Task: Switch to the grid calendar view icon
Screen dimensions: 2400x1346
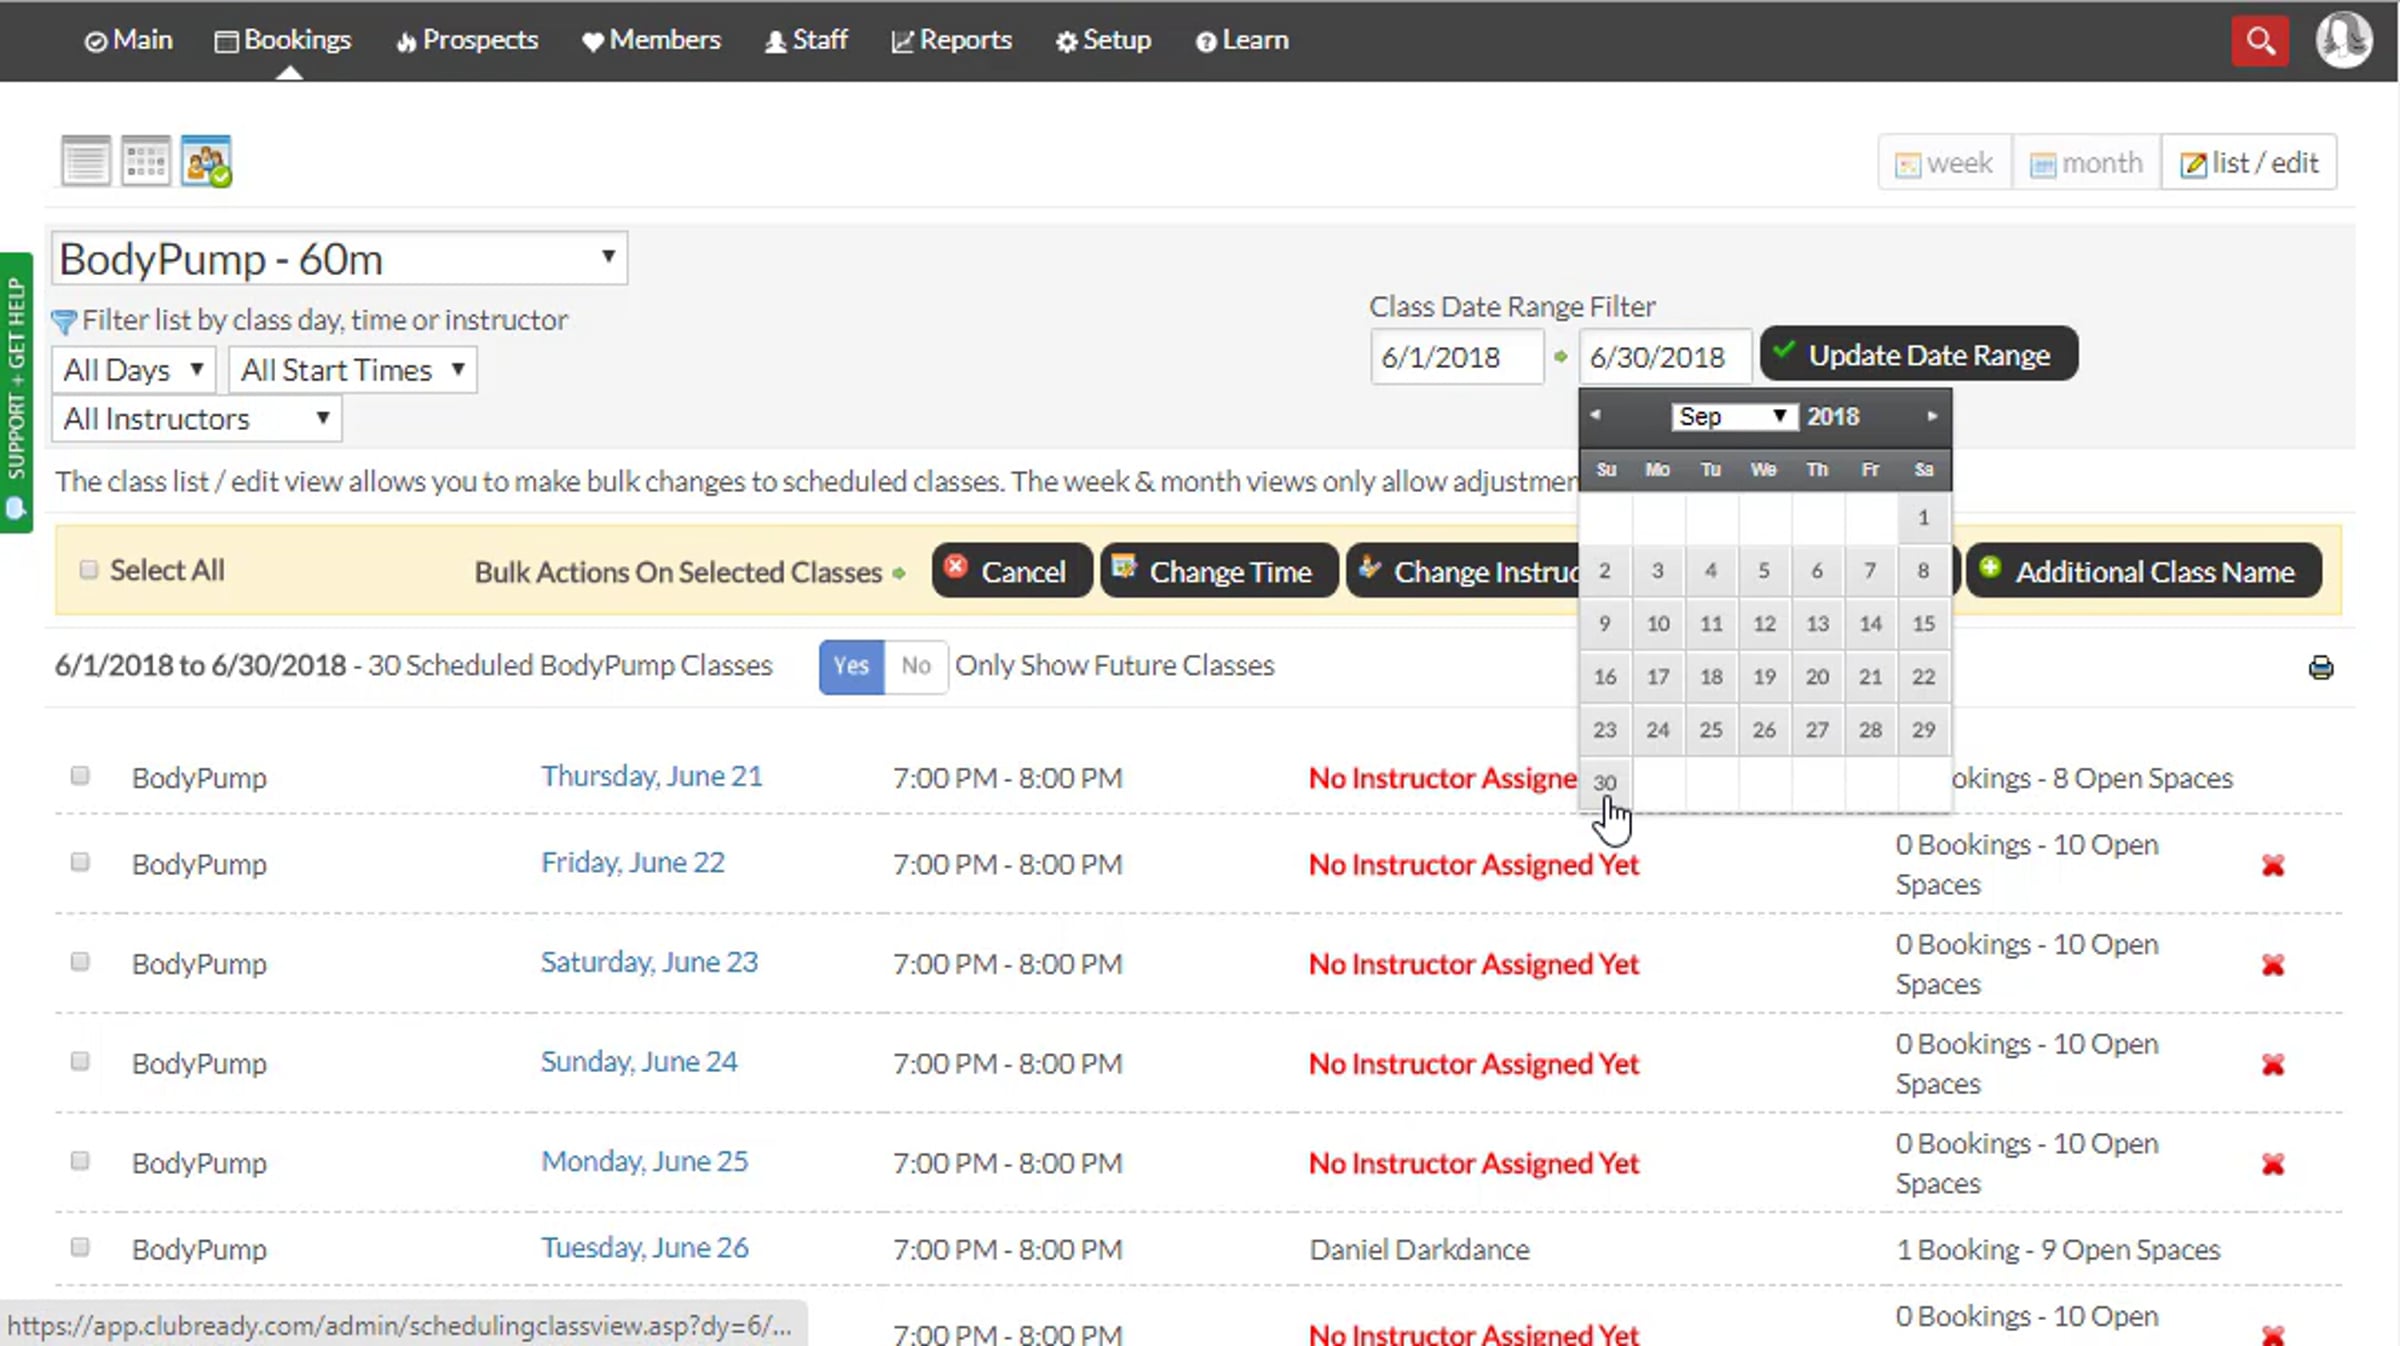Action: point(146,161)
